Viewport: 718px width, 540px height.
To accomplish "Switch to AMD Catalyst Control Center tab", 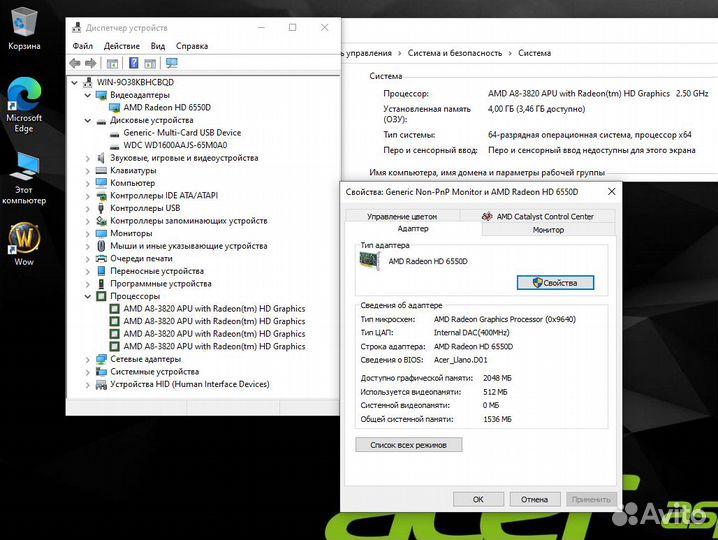I will click(538, 216).
